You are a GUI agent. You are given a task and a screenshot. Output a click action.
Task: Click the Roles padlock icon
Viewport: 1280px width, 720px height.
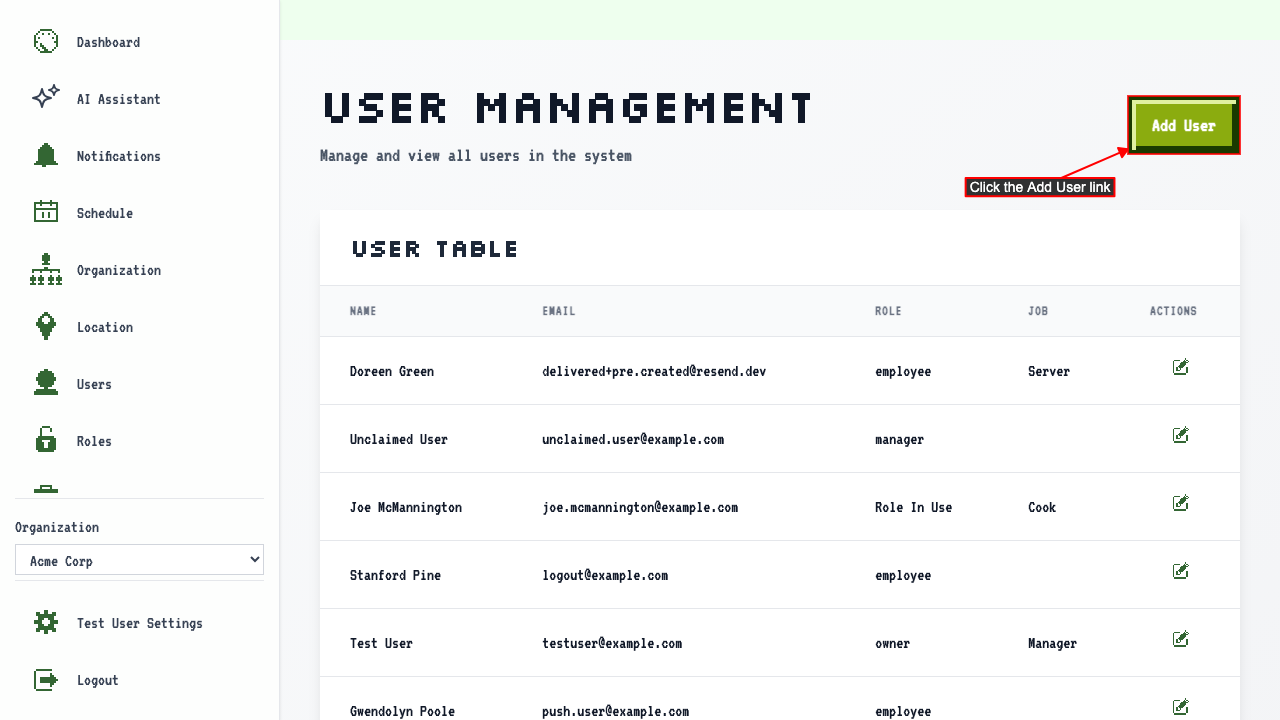point(46,441)
